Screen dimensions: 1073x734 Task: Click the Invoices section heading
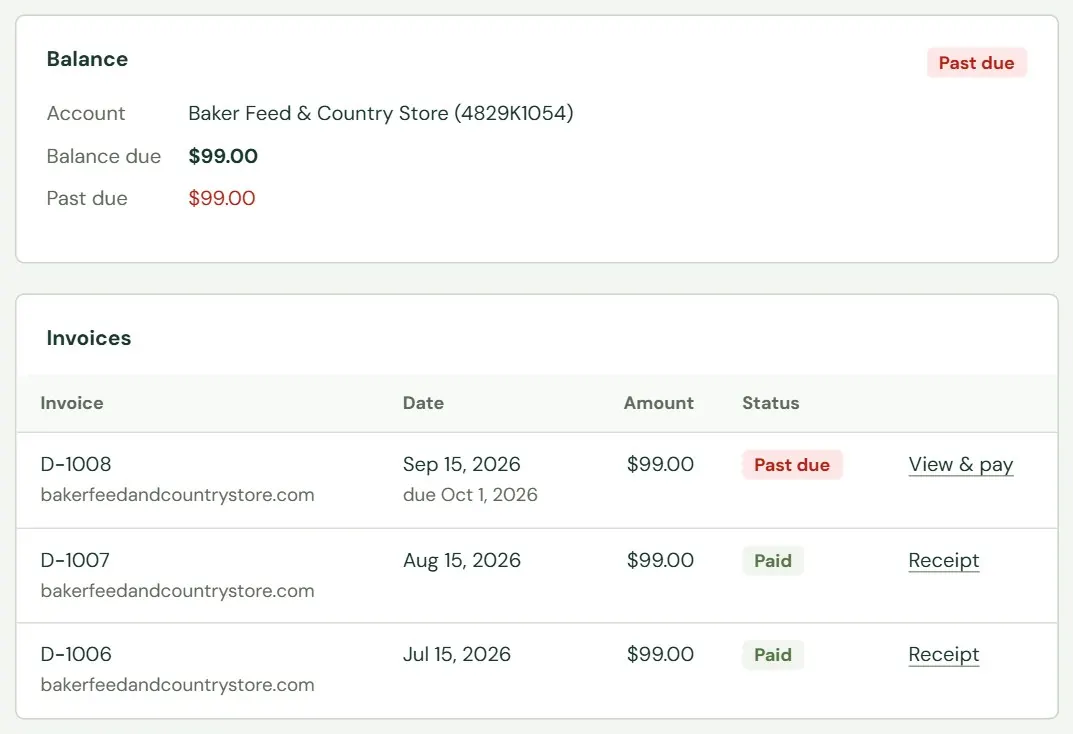(89, 338)
